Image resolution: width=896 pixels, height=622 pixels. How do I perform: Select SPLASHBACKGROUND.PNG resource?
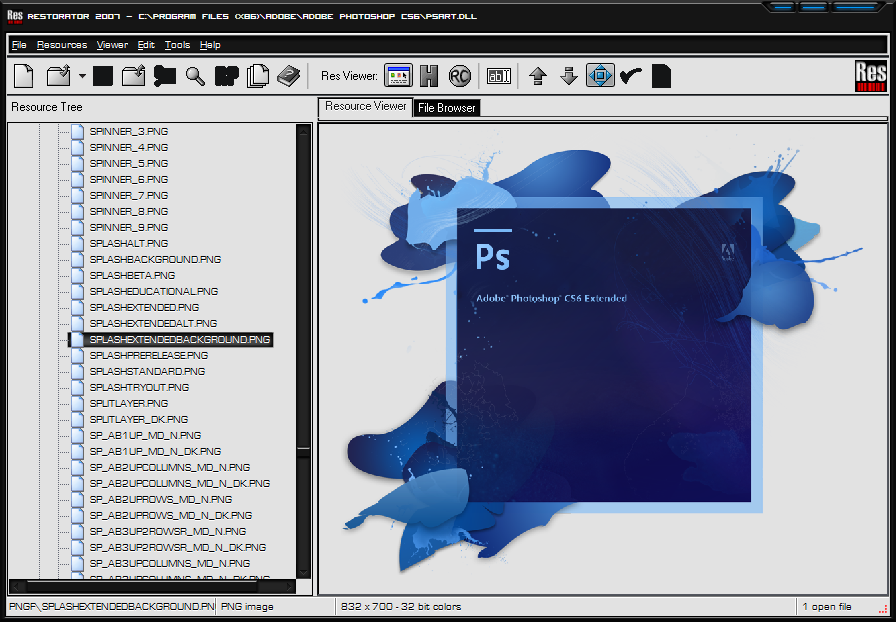(x=155, y=260)
